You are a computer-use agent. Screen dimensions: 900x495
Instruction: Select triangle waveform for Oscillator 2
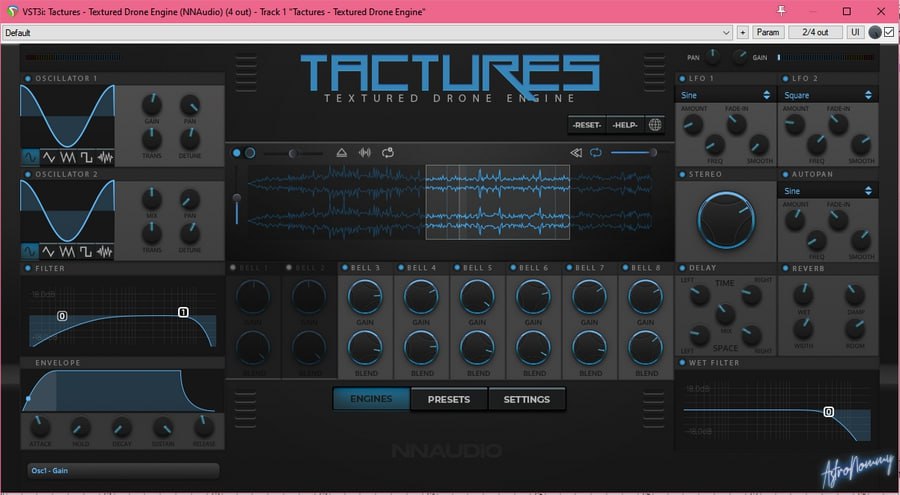click(49, 252)
